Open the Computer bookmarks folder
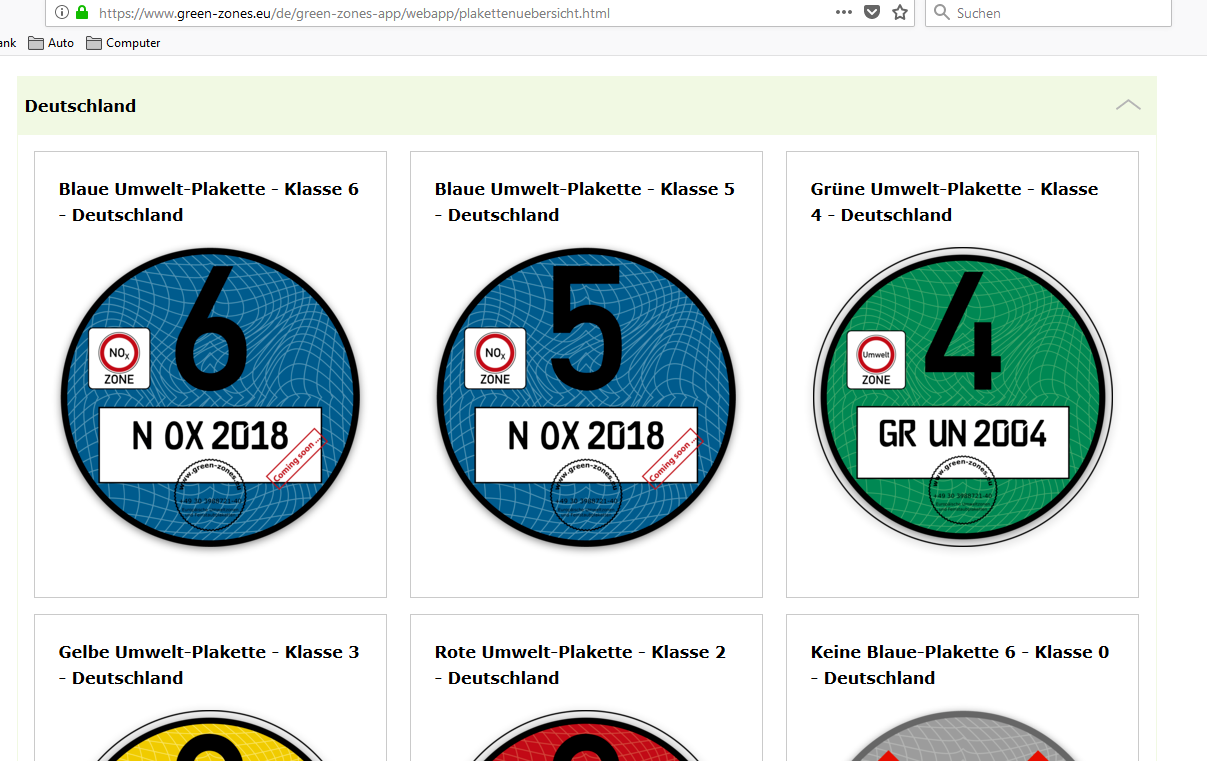Image resolution: width=1207 pixels, height=761 pixels. click(x=123, y=43)
